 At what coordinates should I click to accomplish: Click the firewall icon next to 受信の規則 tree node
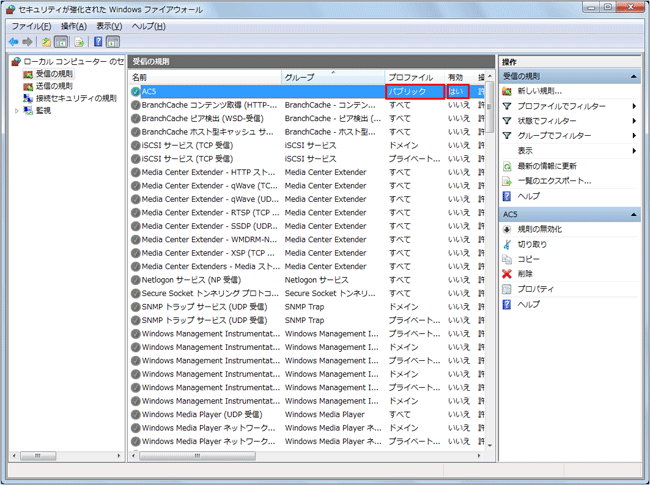[28, 74]
